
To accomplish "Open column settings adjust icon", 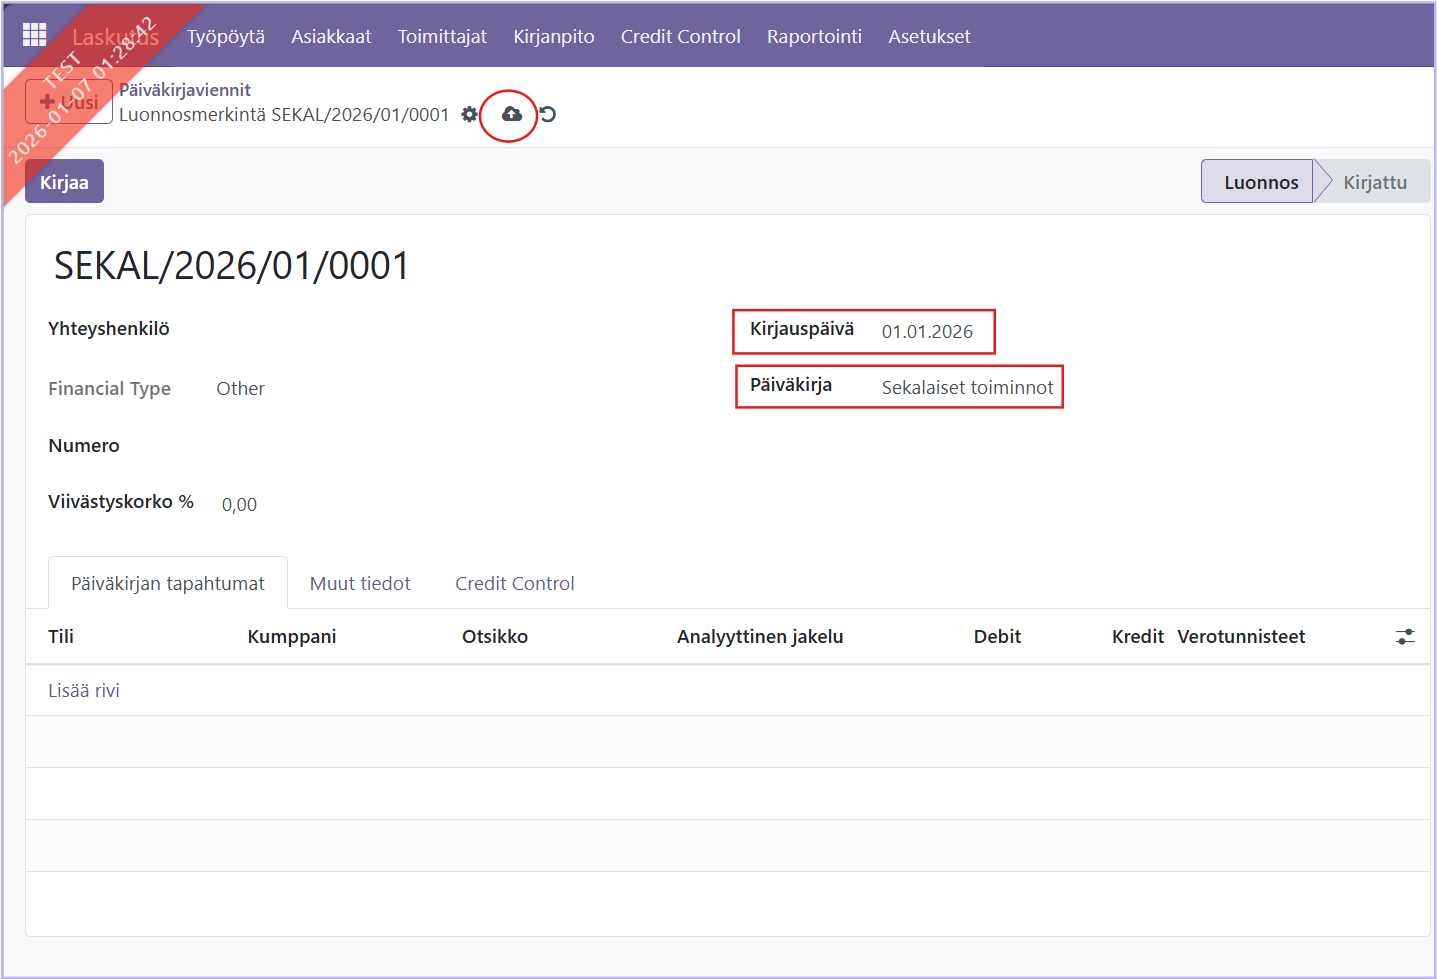I will click(x=1405, y=637).
